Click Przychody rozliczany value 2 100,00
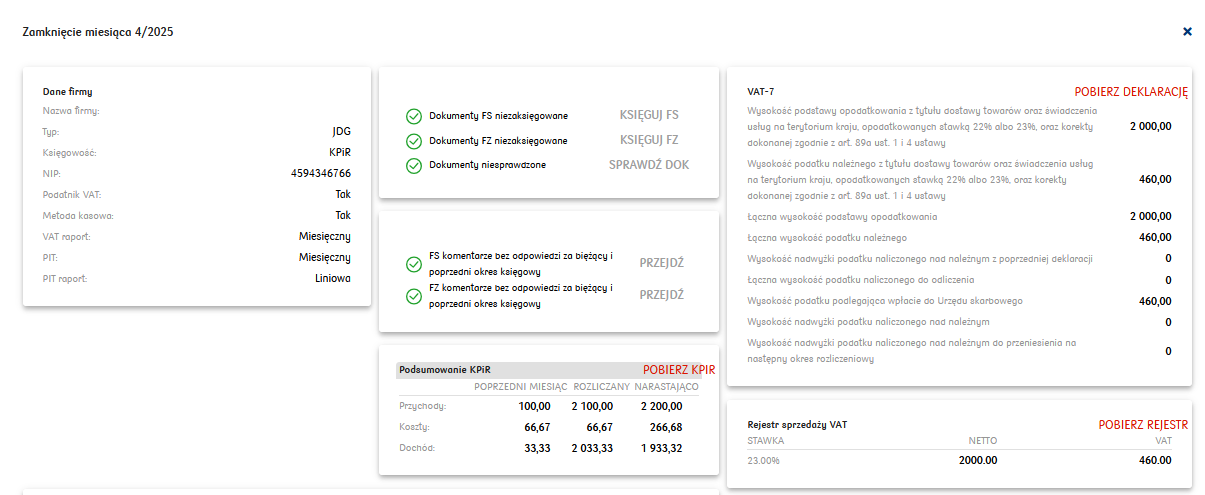1205x495 pixels. click(x=590, y=406)
